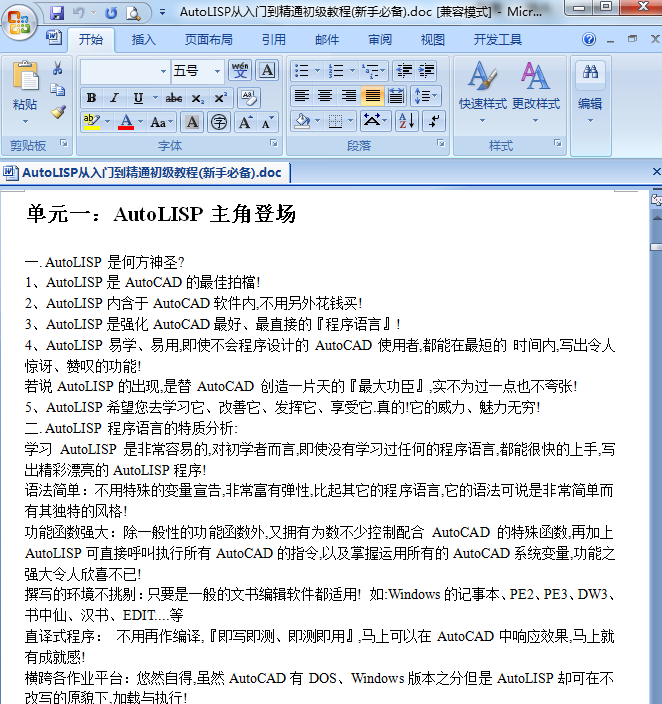Apply yellow text highlight color
The image size is (662, 704).
click(92, 122)
